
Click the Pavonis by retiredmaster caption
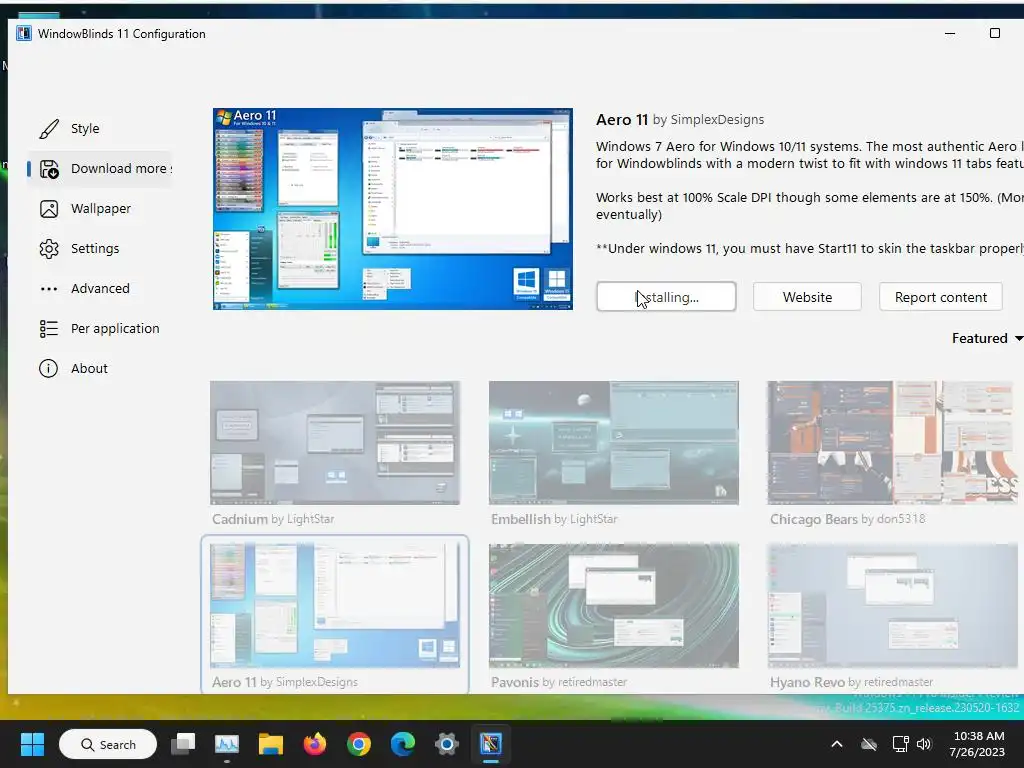pos(558,682)
